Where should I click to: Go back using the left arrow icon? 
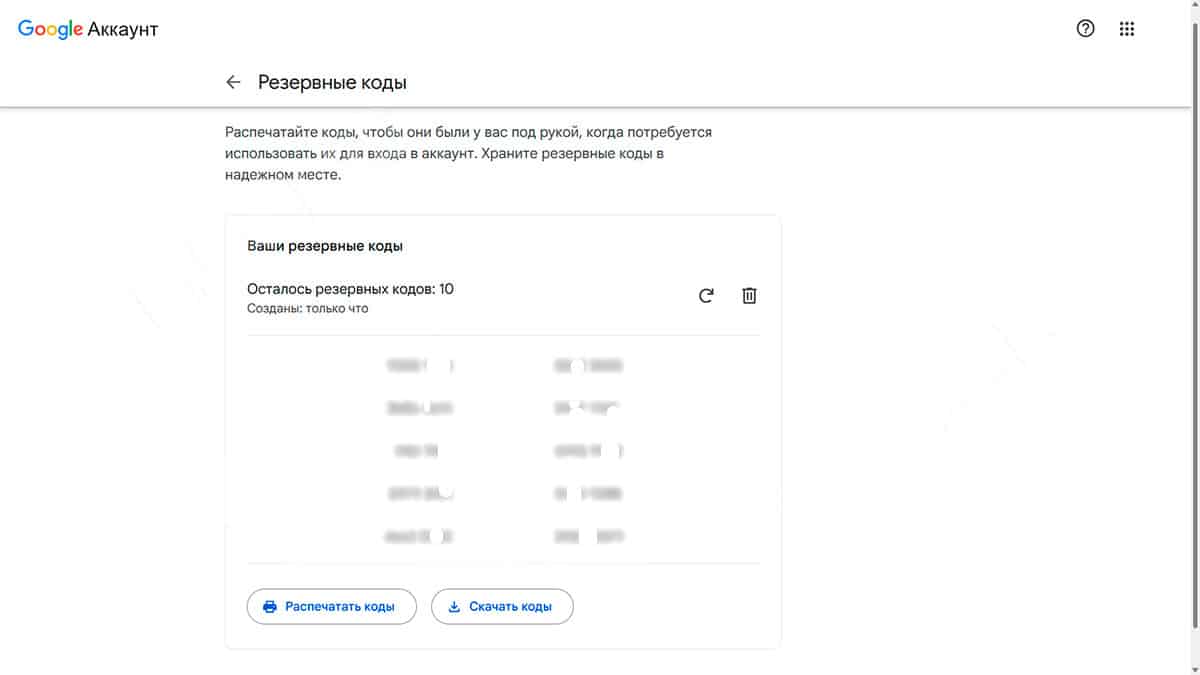(x=233, y=82)
